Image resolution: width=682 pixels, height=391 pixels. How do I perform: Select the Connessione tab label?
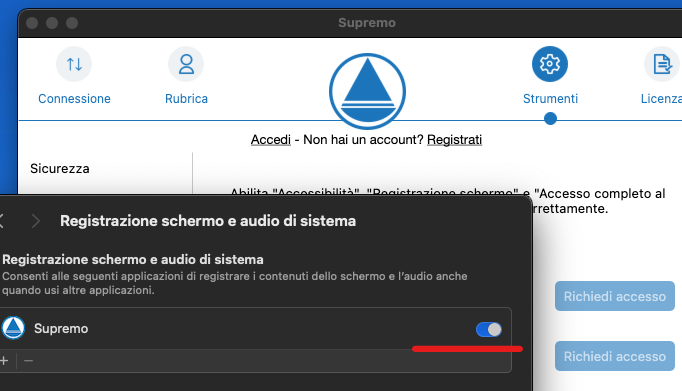tap(74, 99)
